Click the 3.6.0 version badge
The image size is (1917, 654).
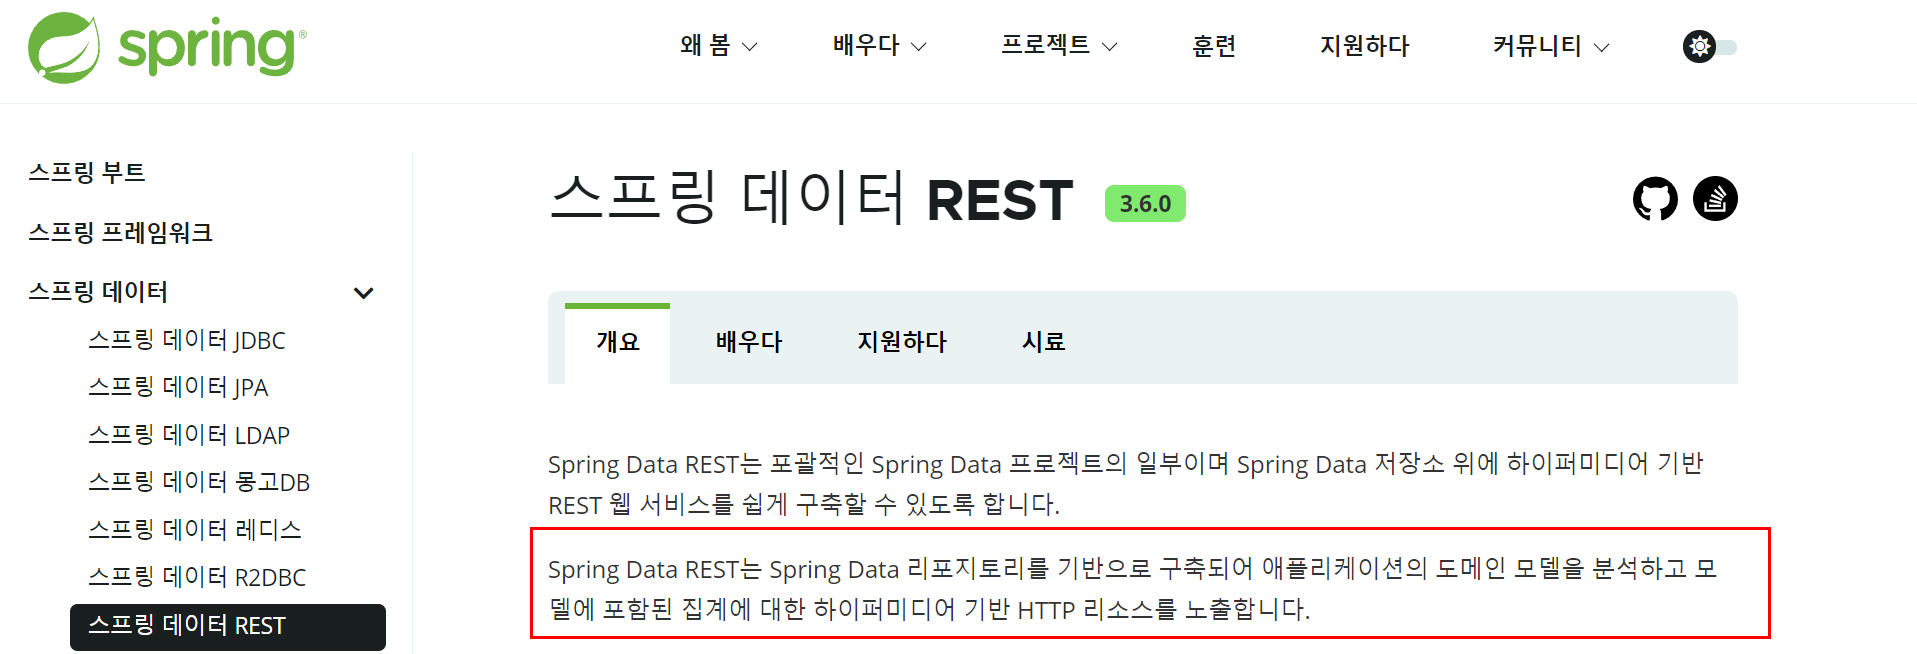click(1145, 204)
